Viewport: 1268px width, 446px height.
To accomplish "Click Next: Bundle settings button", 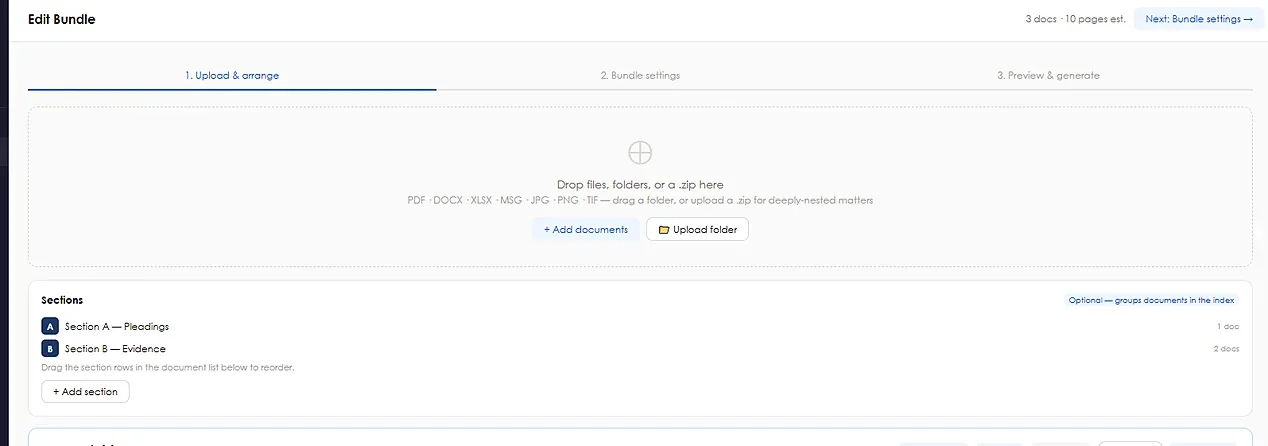I will point(1199,19).
